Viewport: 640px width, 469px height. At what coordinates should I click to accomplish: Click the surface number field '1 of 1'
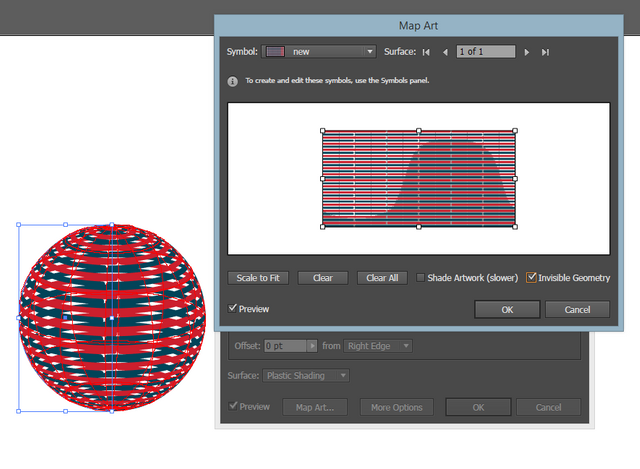(x=486, y=51)
